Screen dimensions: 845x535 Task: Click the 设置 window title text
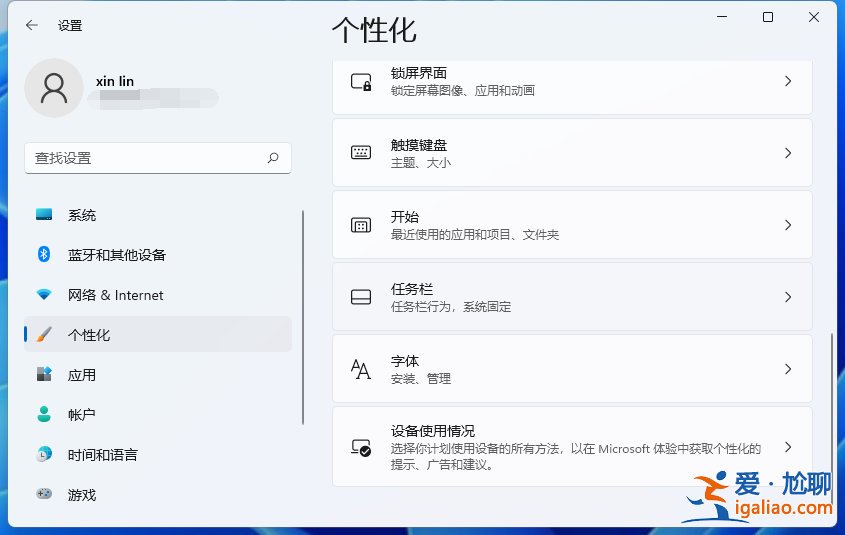[x=70, y=25]
